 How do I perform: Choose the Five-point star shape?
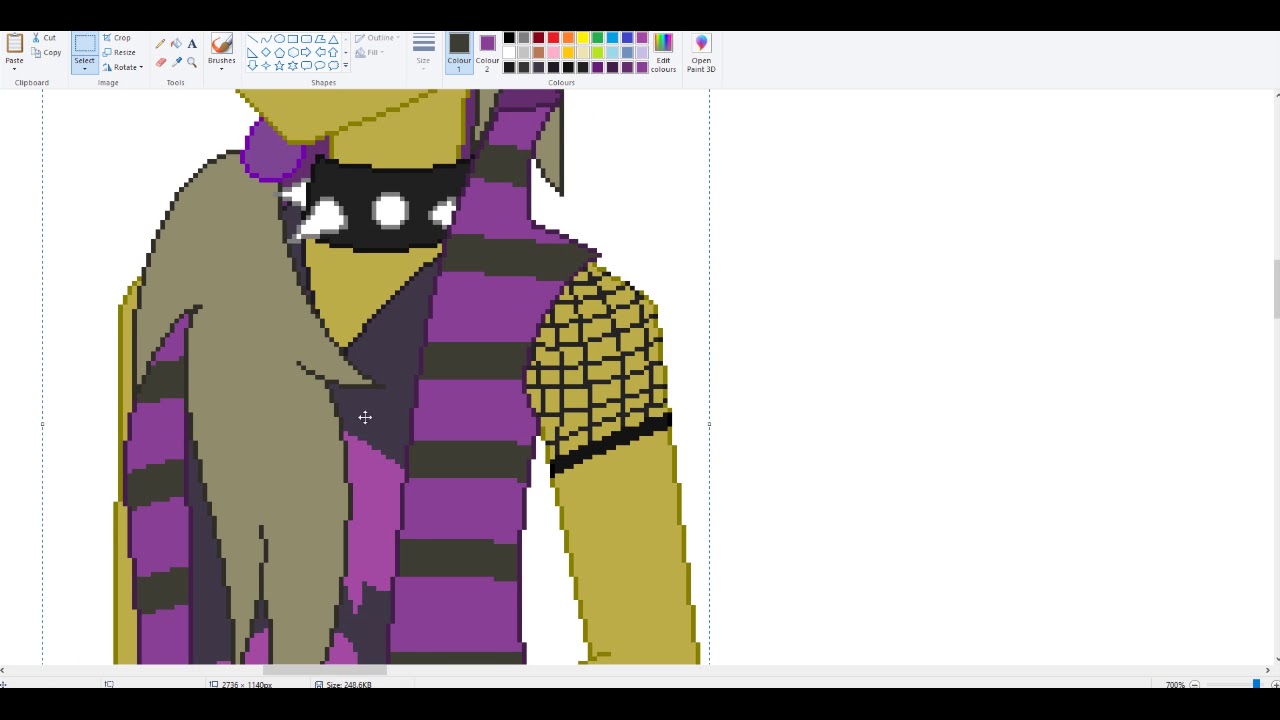(x=279, y=65)
